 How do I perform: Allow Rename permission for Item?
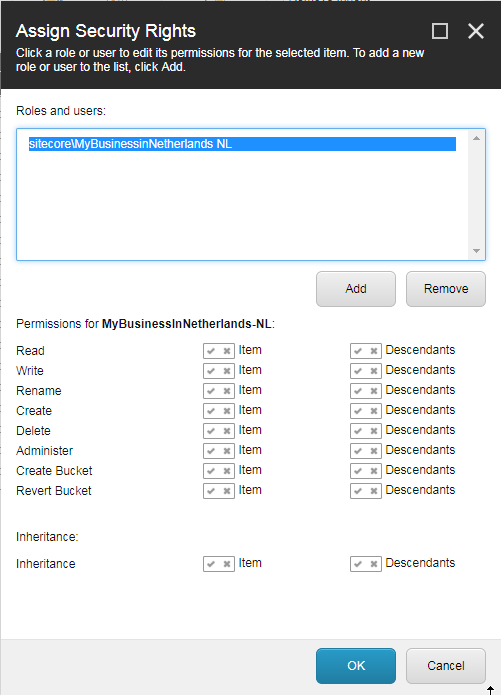click(211, 391)
